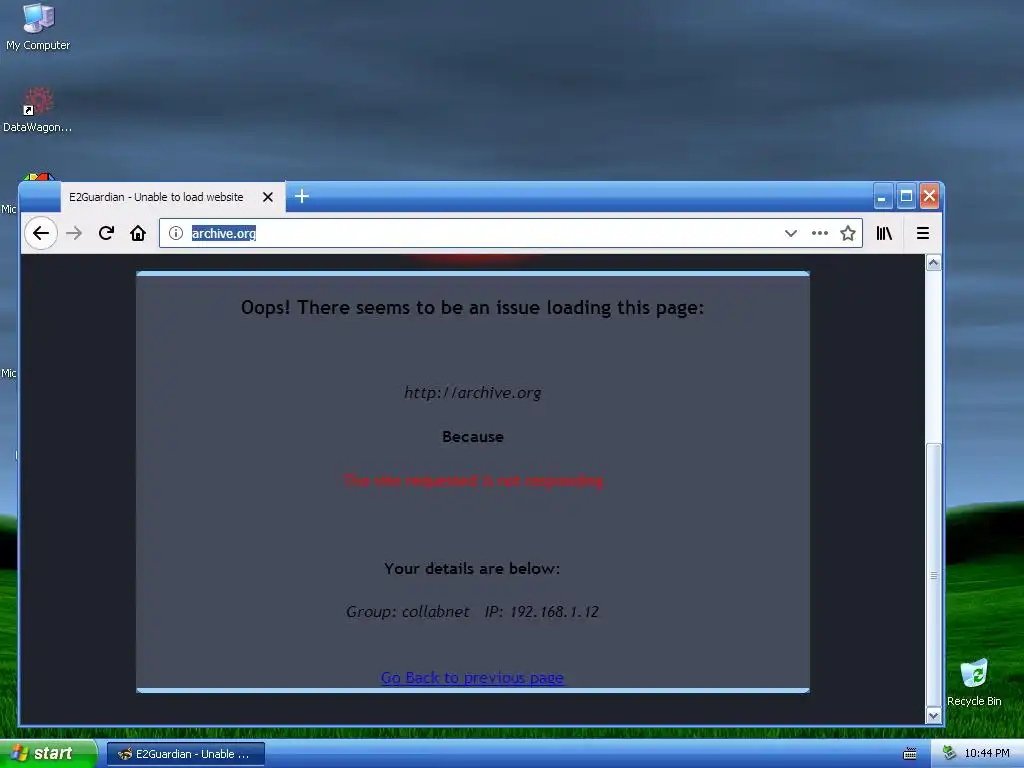Viewport: 1024px width, 768px height.
Task: Select the DataWagon desktop shortcut
Action: [x=37, y=110]
